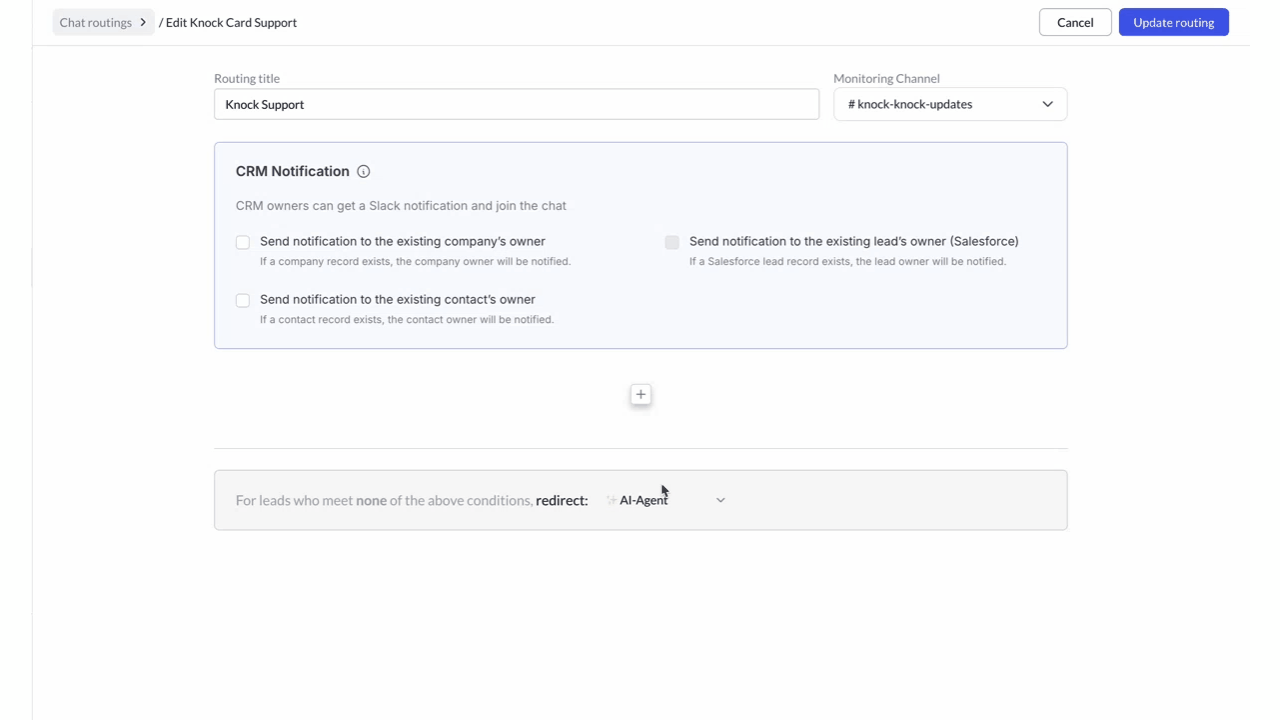This screenshot has width=1280, height=720.
Task: Expand the chevron next to AI-Agent
Action: point(720,500)
